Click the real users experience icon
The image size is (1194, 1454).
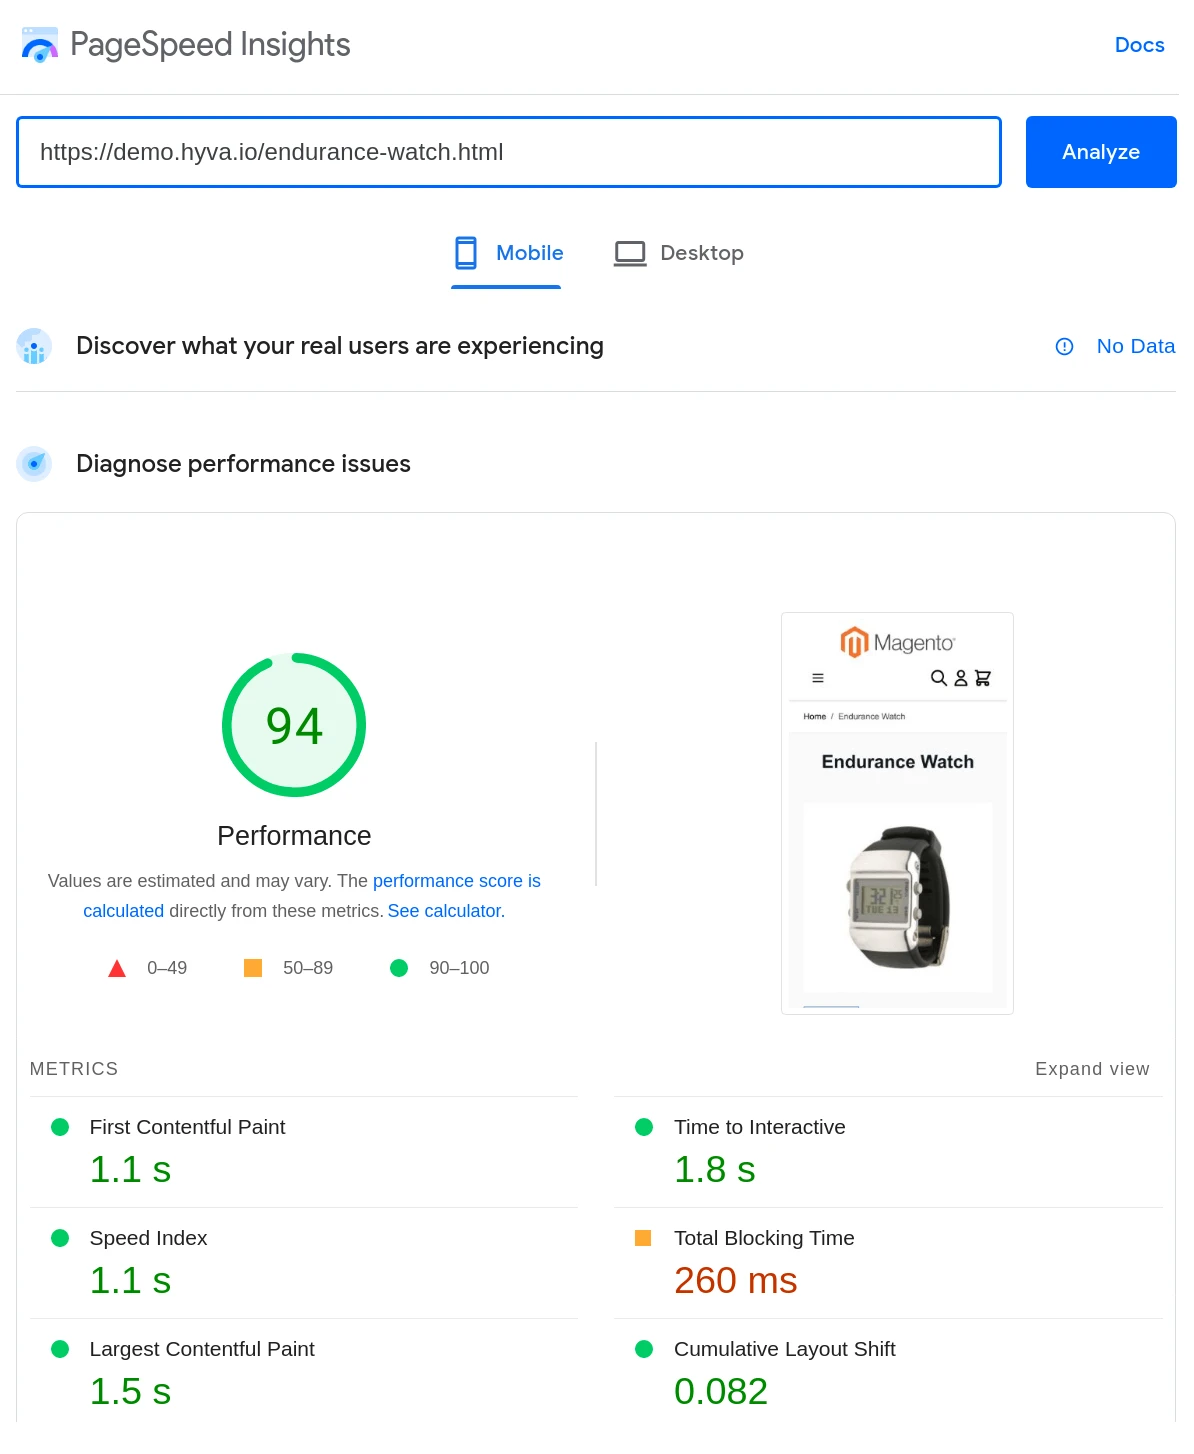34,347
